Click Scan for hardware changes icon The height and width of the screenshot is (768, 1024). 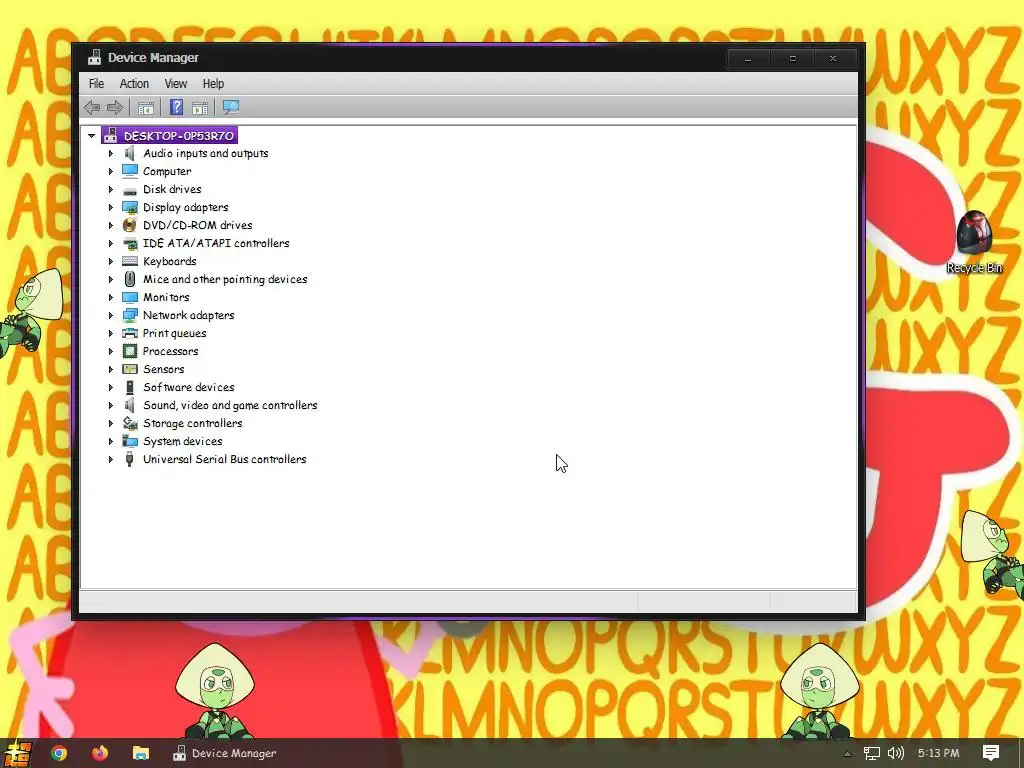click(231, 107)
